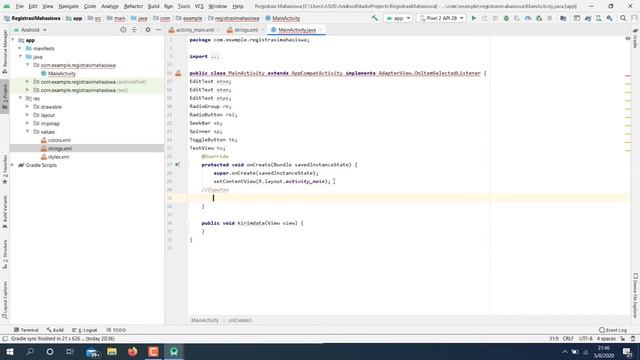Click the Make Project hammer icon

[x=374, y=18]
